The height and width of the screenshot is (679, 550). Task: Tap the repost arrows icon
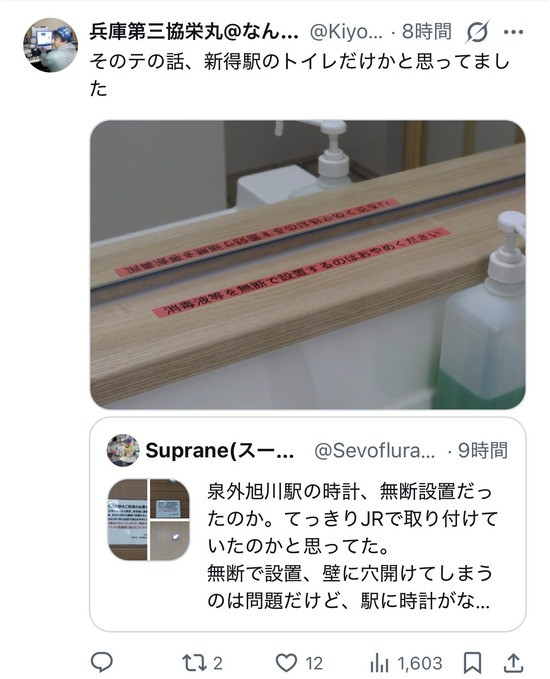point(192,663)
